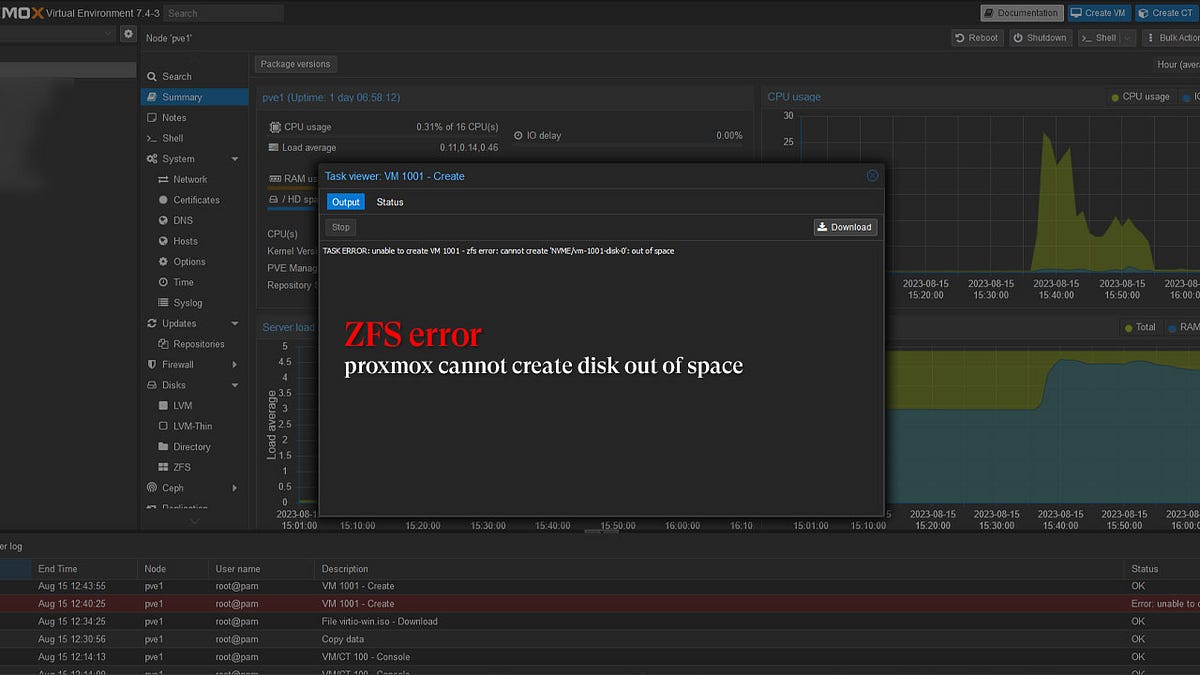Switch to the Status tab

390,202
